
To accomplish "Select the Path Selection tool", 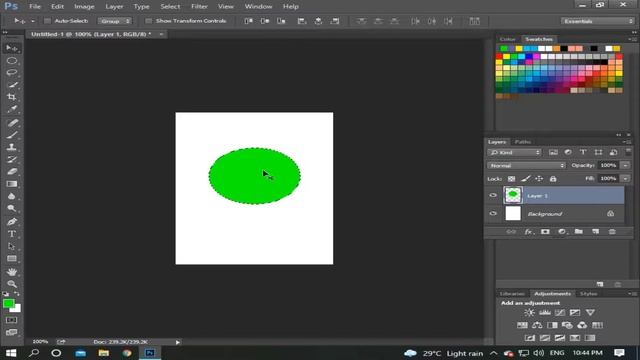I will [x=12, y=246].
